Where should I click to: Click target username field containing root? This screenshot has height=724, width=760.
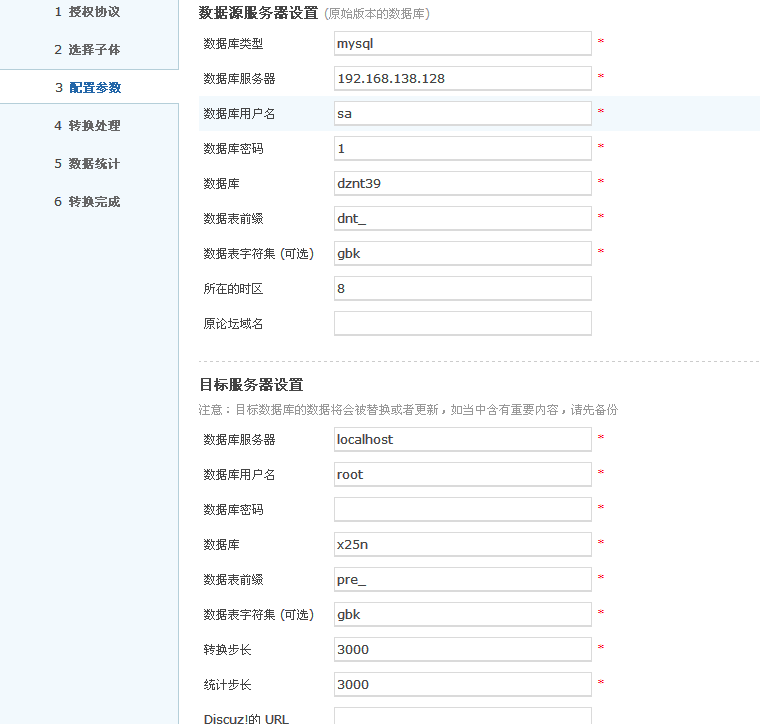tap(462, 474)
